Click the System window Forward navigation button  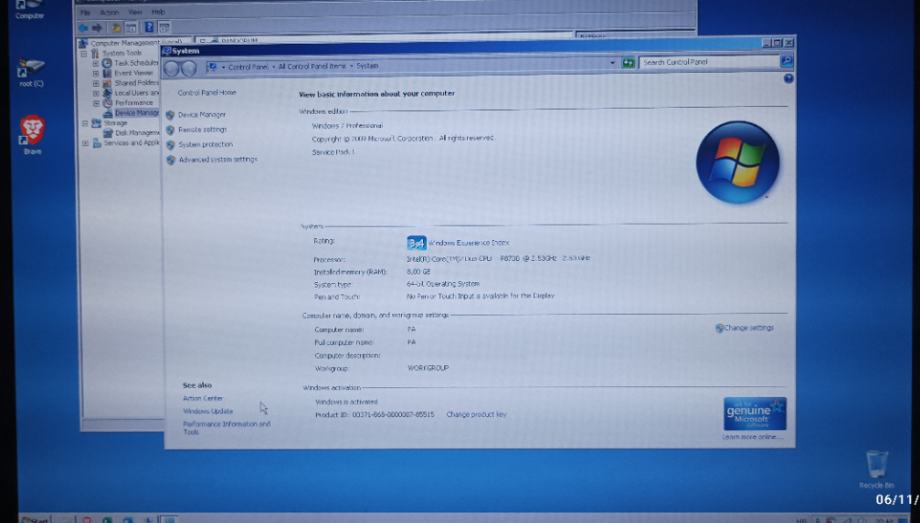189,68
